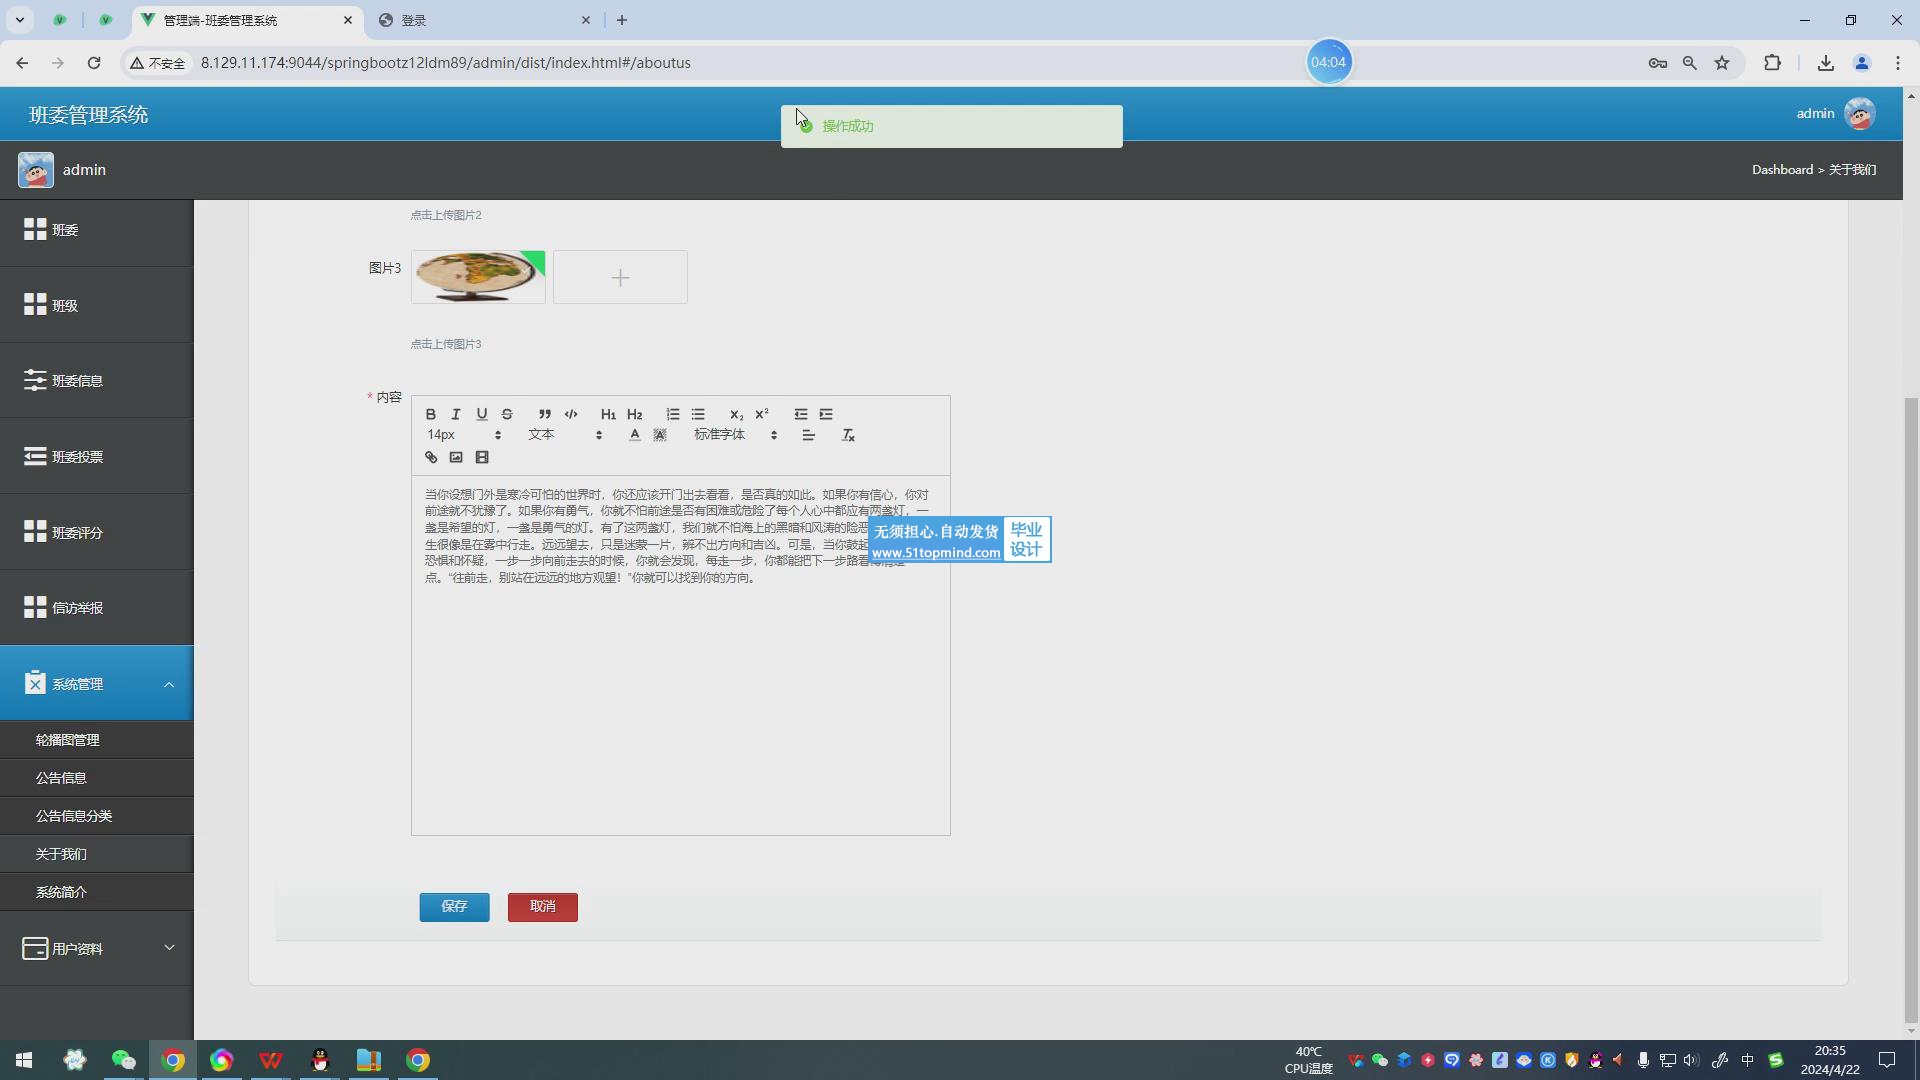
Task: Click the insert video icon
Action: 482,457
